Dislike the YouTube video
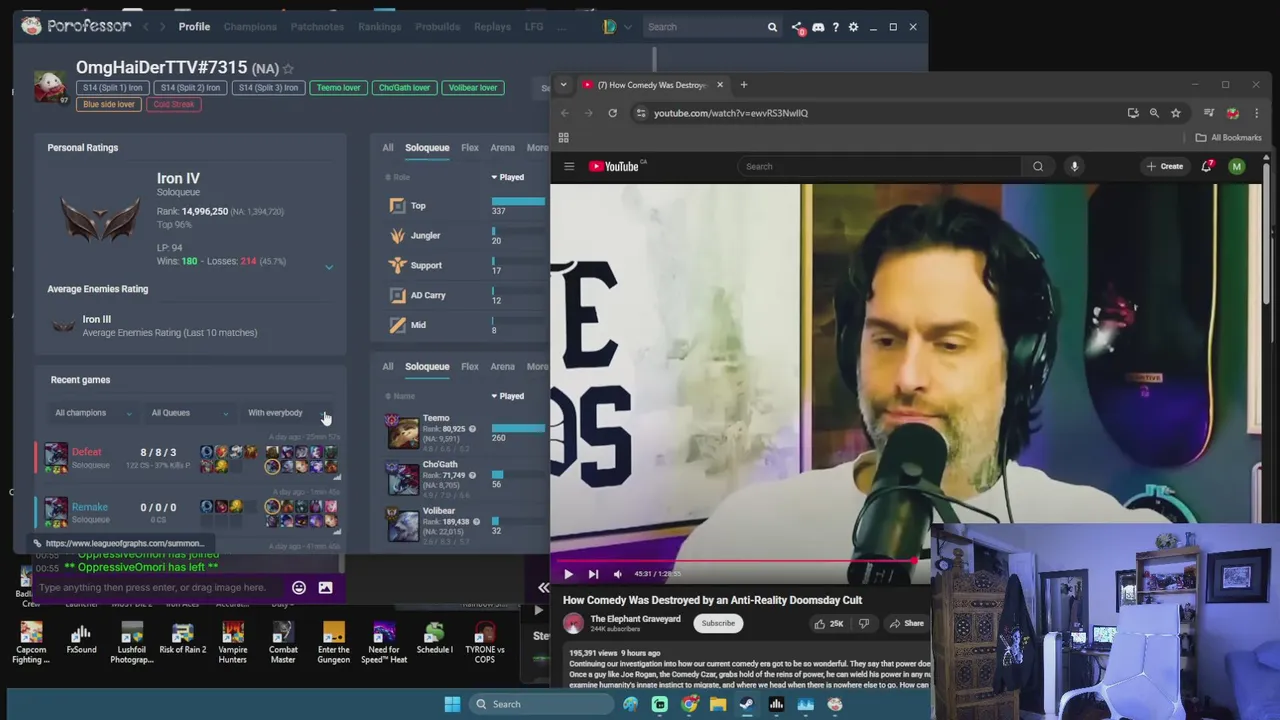 point(863,624)
